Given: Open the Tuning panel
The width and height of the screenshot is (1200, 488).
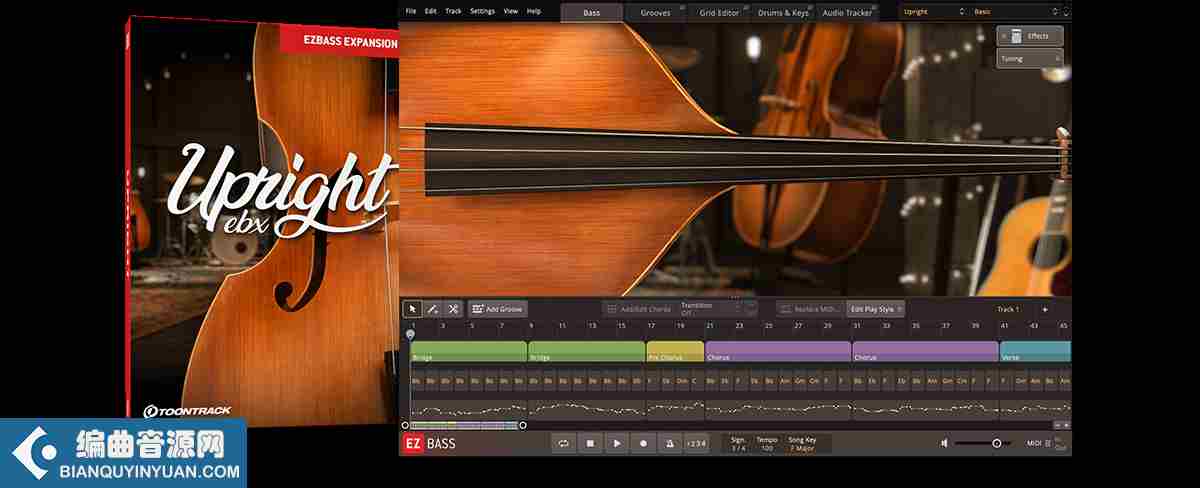Looking at the screenshot, I should pyautogui.click(x=1030, y=59).
